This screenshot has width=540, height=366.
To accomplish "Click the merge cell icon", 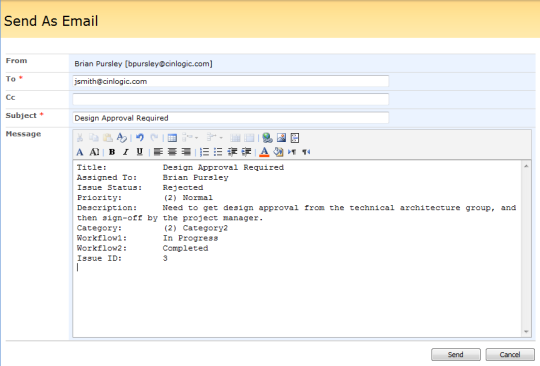I will click(x=249, y=138).
